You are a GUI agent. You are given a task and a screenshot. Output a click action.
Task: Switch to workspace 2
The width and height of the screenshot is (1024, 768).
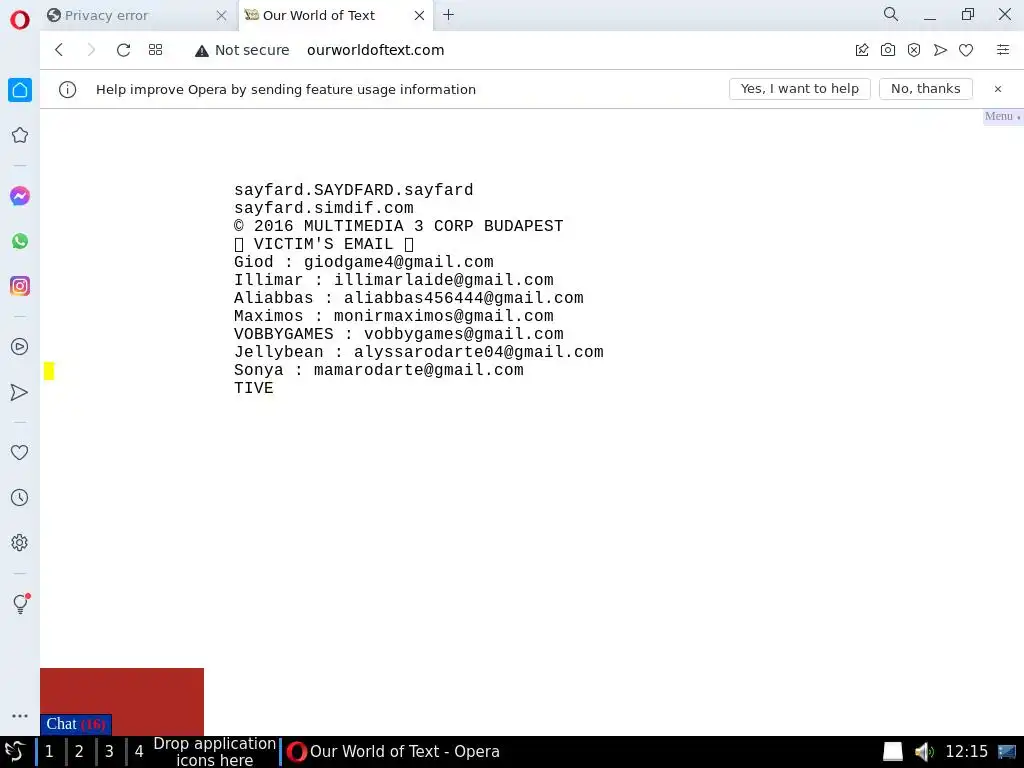tap(79, 752)
